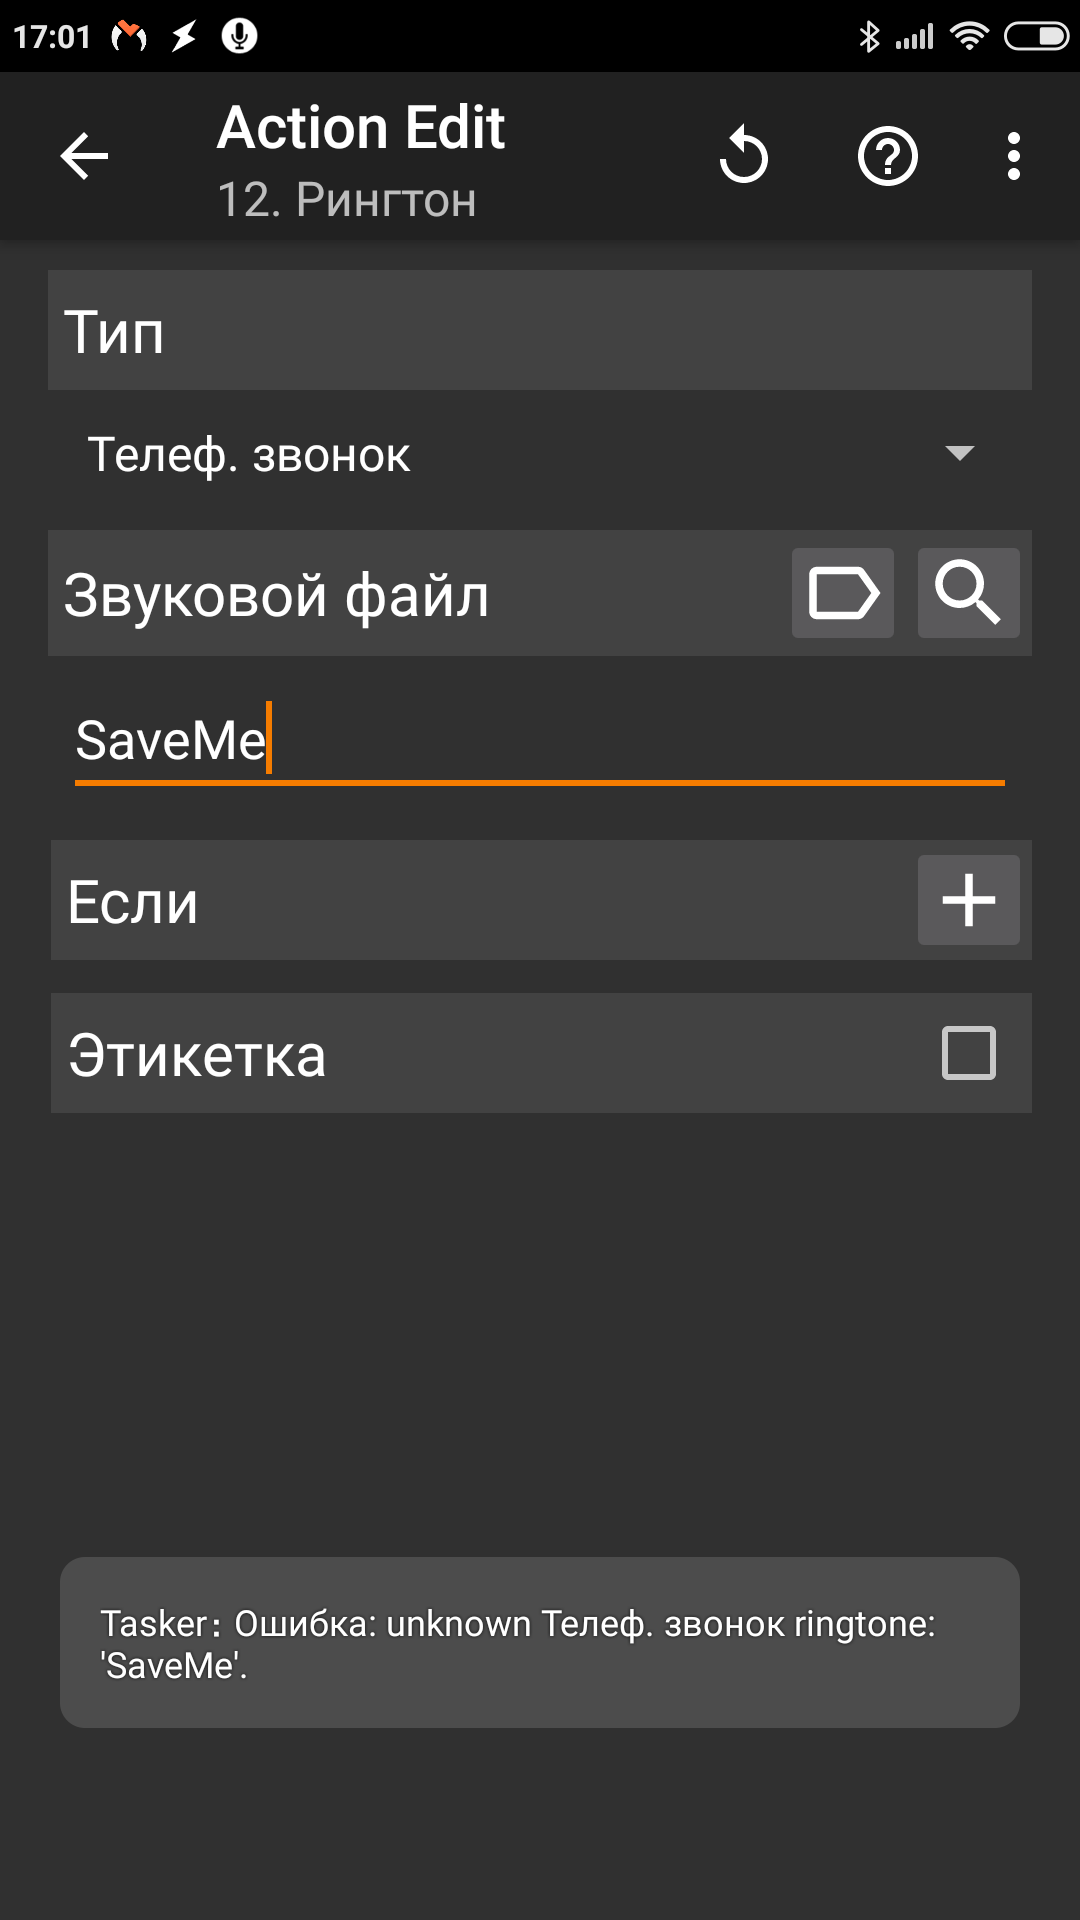Tap the revert changes icon
Screen dimensions: 1080x1920
[x=743, y=156]
